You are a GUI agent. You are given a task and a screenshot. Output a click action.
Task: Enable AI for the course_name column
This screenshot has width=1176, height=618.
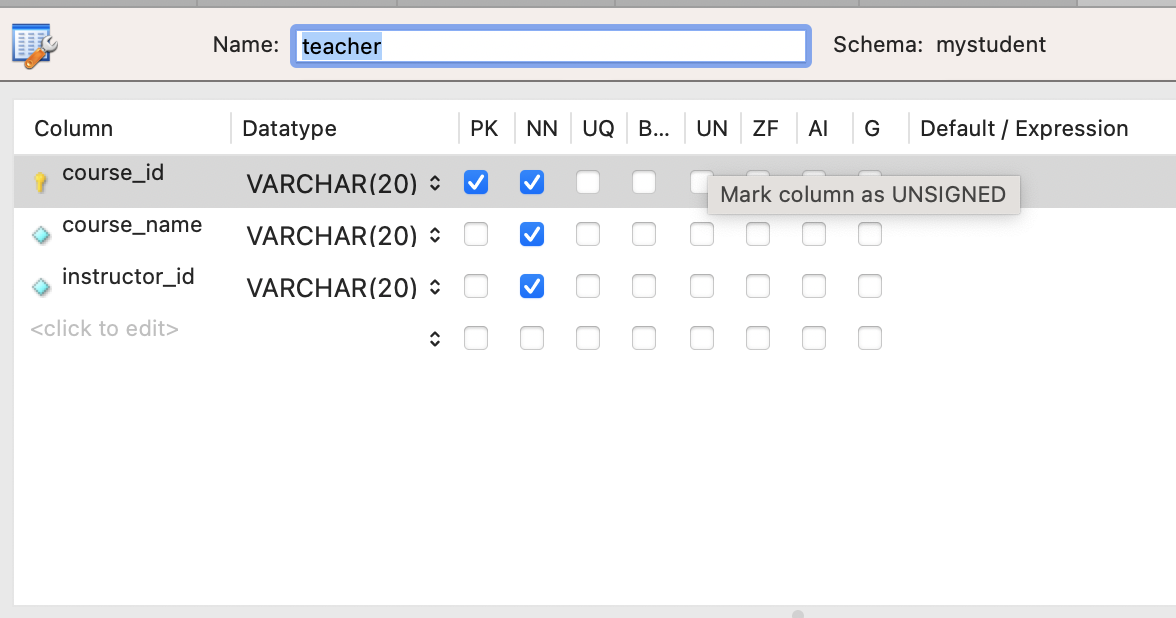pos(813,234)
